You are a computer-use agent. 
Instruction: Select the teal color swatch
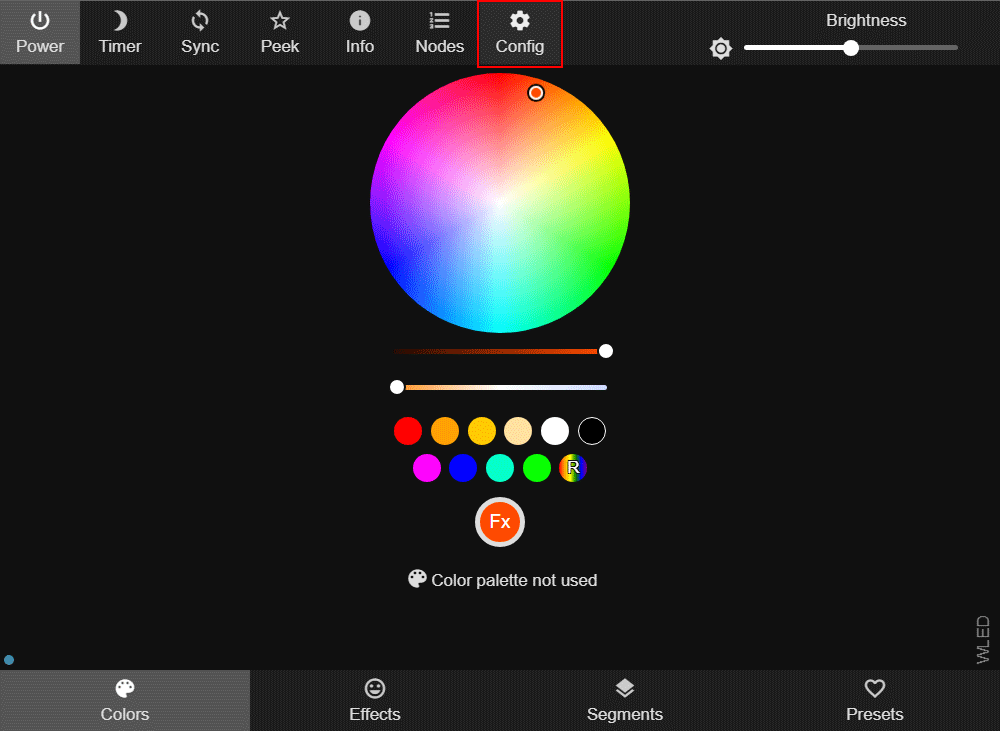coord(500,468)
